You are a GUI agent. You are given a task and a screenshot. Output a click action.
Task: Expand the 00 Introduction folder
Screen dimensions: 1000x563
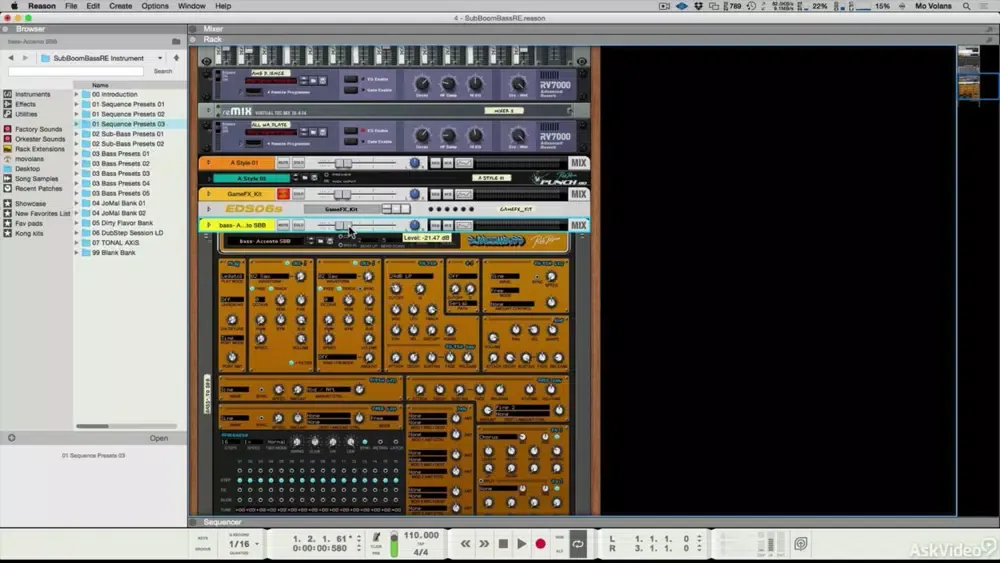(77, 94)
